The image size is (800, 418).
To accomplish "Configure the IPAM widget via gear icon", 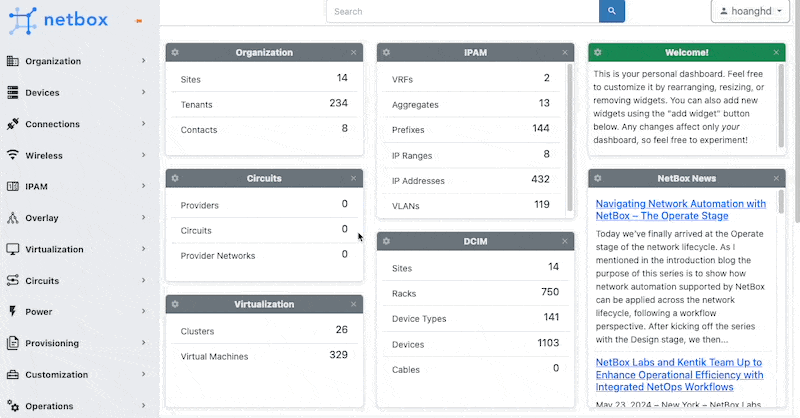I will pos(387,53).
